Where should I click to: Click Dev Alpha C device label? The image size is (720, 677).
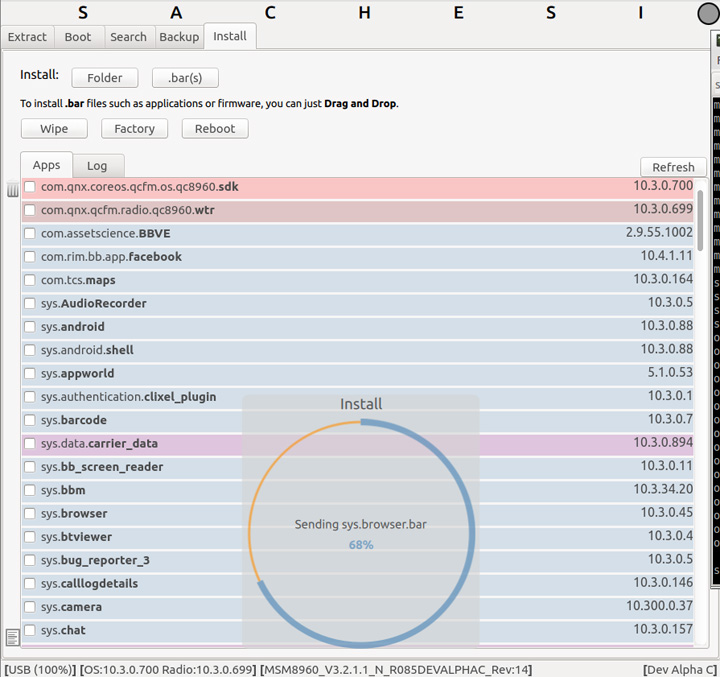[x=680, y=670]
